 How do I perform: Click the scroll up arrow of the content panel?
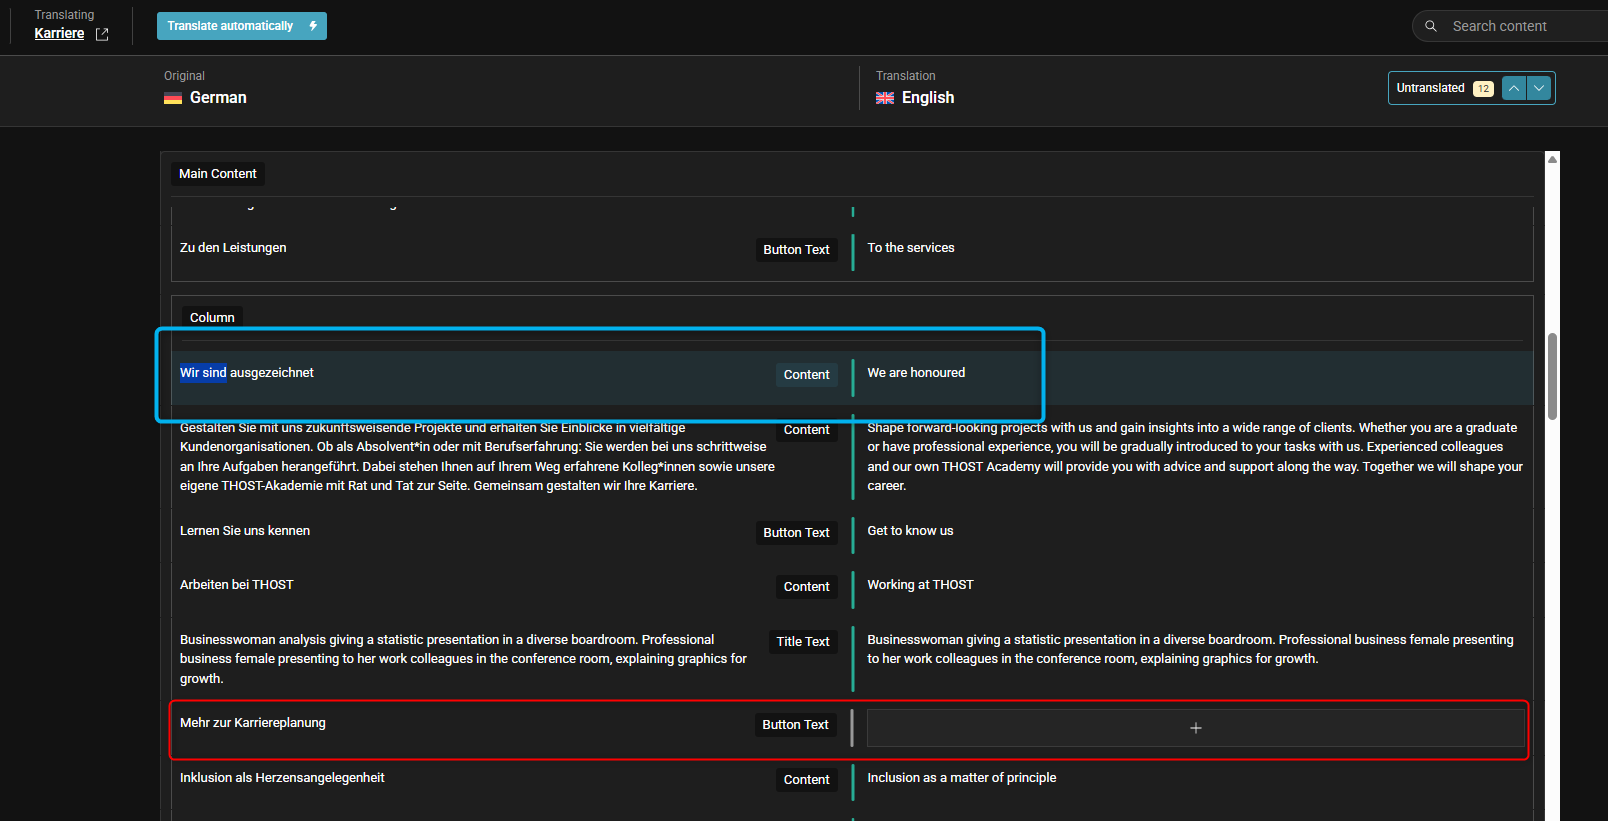1552,159
